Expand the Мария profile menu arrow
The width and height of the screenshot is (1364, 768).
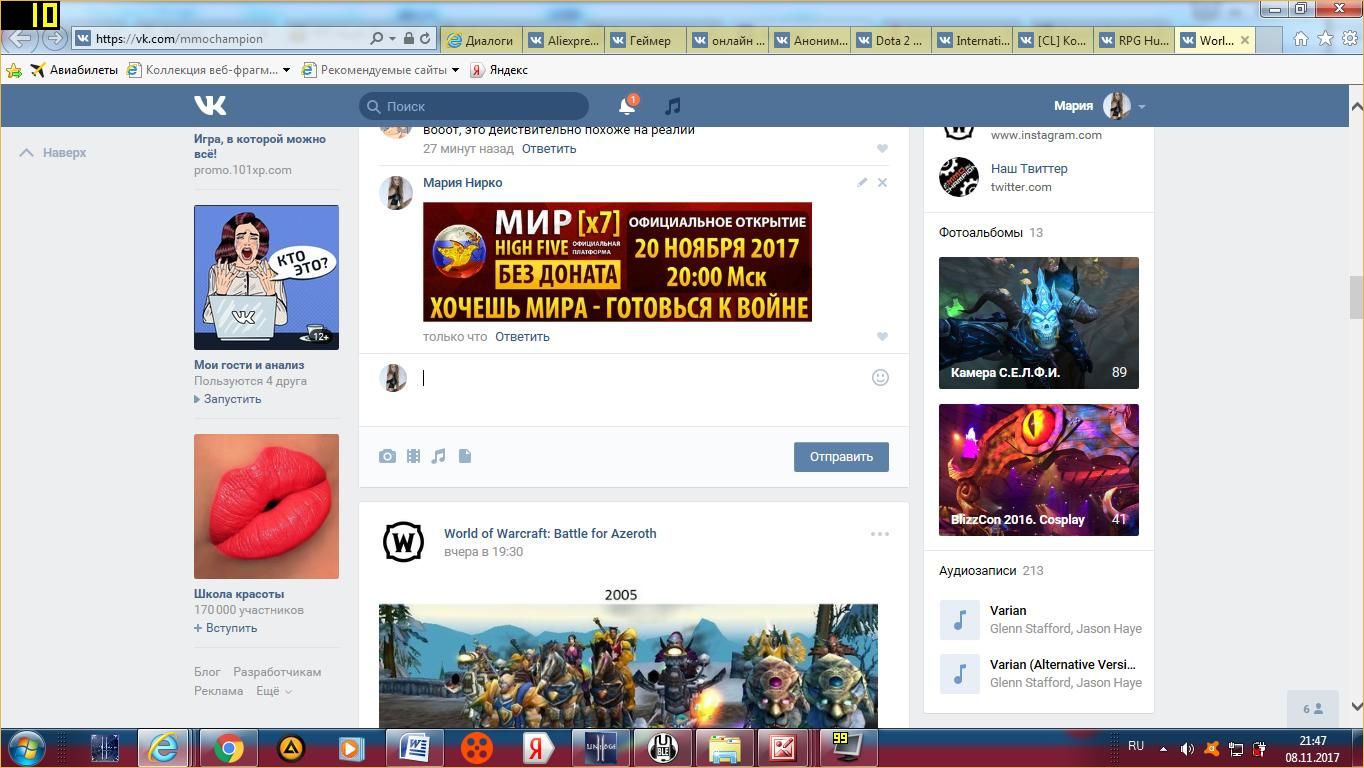1141,106
